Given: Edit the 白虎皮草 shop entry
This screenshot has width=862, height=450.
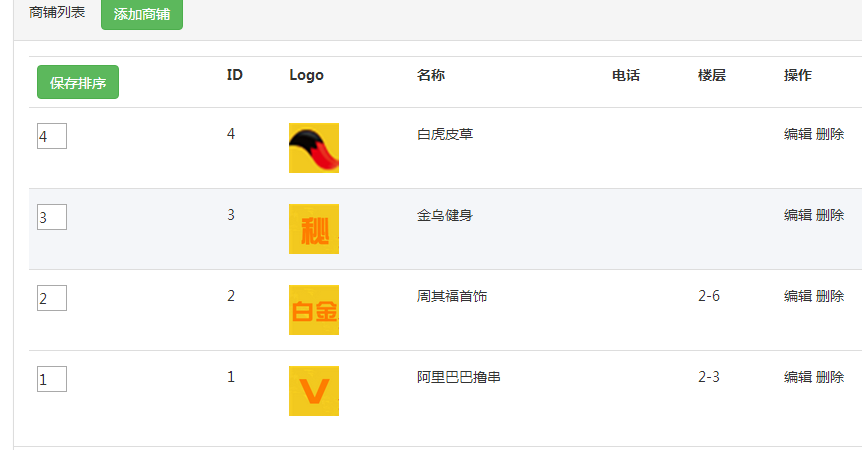Looking at the screenshot, I should tap(798, 134).
